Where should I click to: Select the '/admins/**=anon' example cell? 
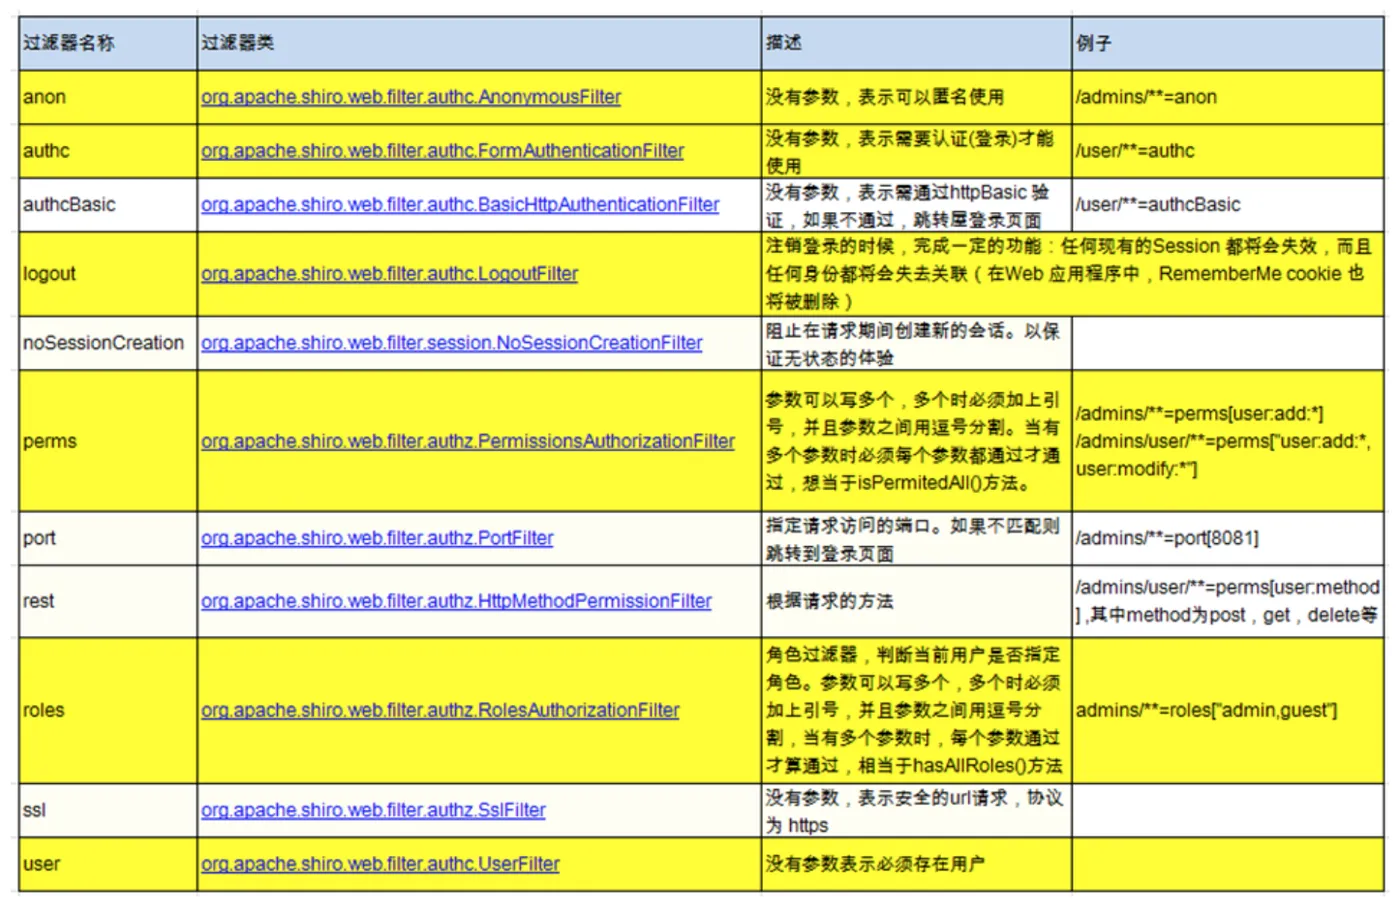click(x=1228, y=97)
